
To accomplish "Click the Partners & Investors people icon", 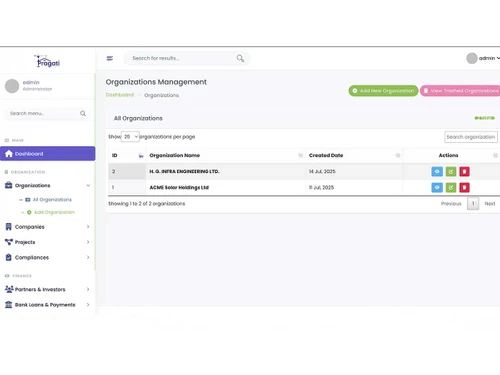I will click(x=9, y=289).
